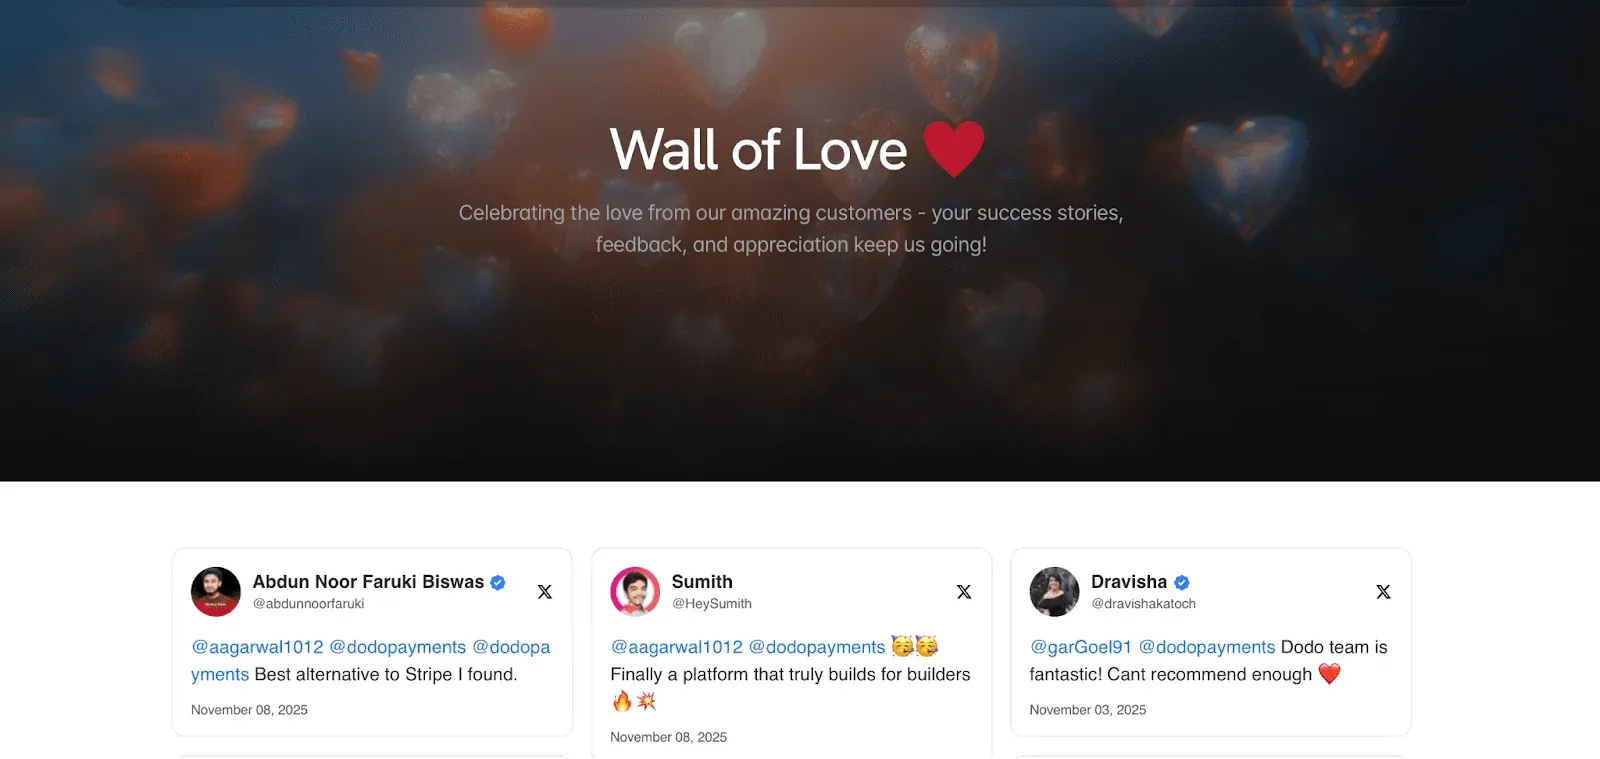
Task: Open the November 03, 2025 tweet date
Action: tap(1088, 710)
